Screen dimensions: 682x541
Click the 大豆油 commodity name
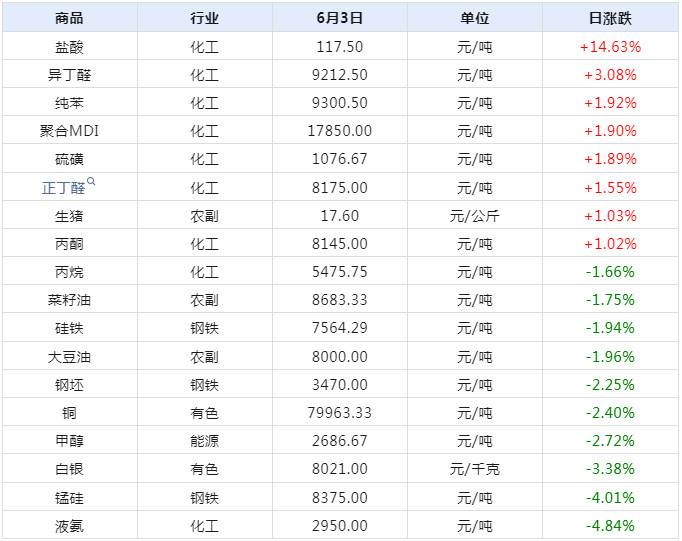pos(70,356)
